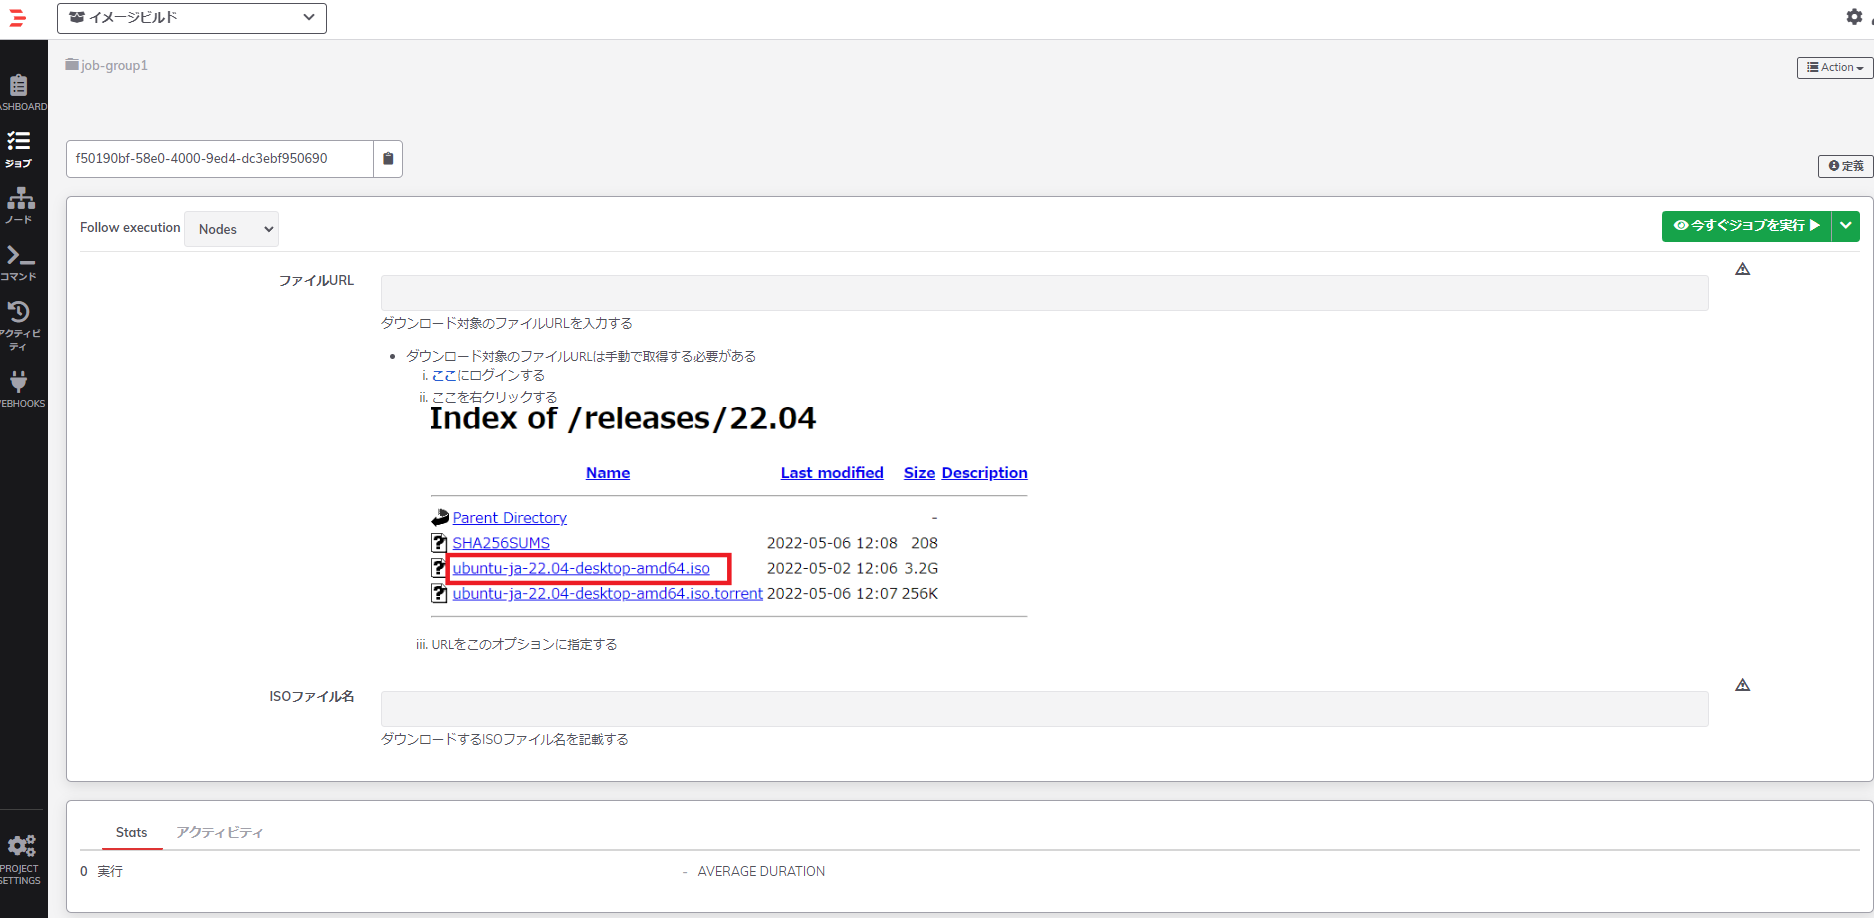This screenshot has width=1874, height=918.
Task: Focus the ISOファイル名 input field
Action: [1044, 709]
